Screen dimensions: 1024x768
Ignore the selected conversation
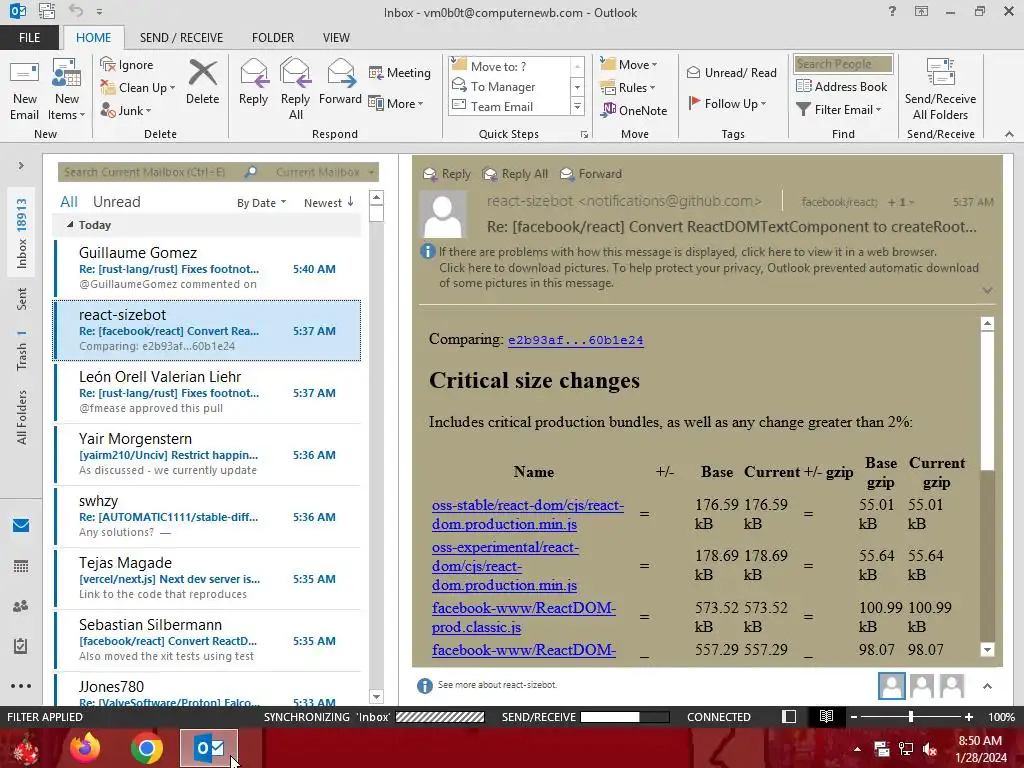(127, 65)
